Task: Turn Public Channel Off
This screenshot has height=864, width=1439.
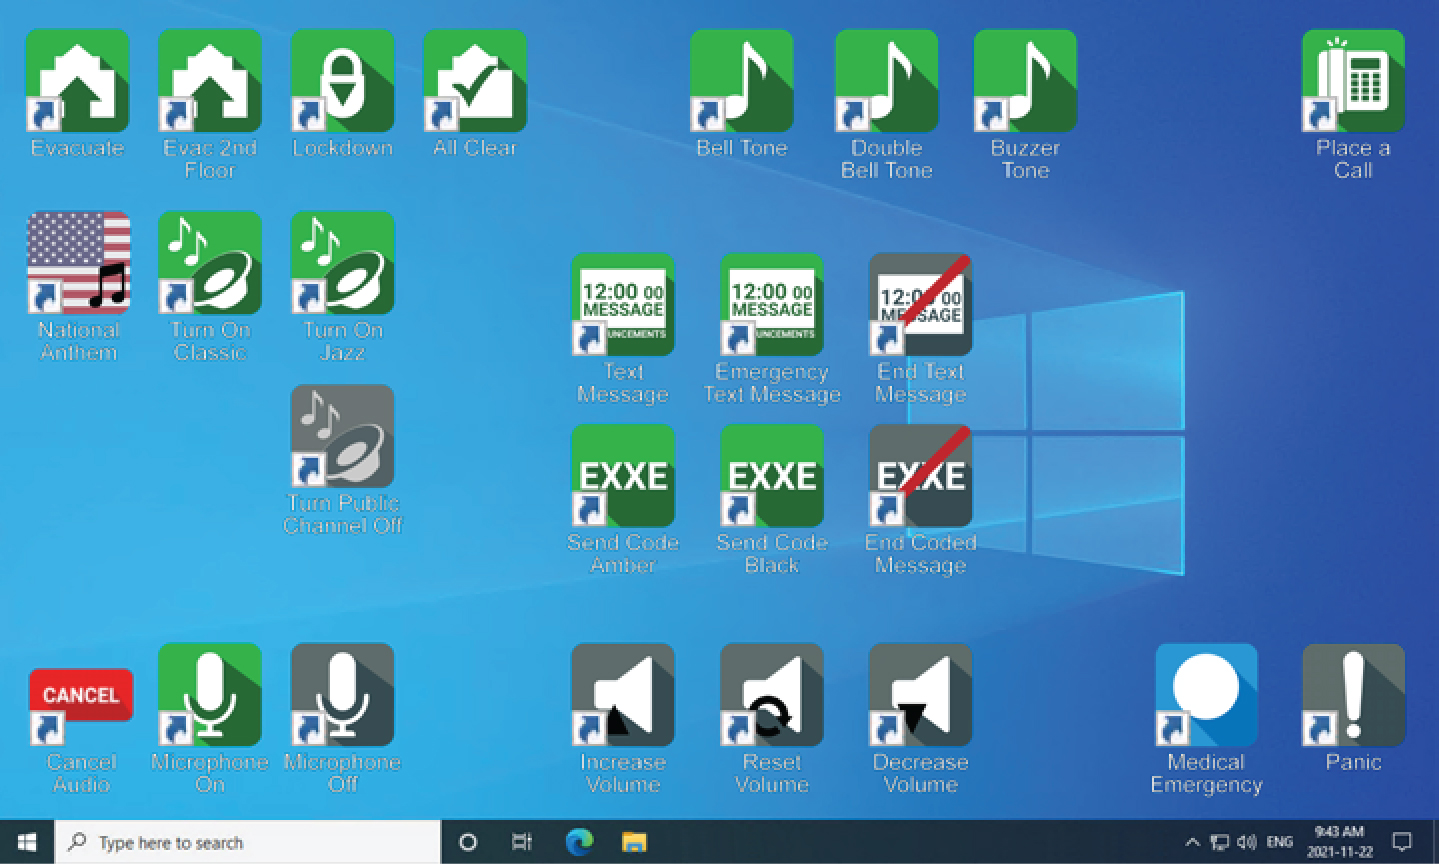Action: tap(342, 436)
